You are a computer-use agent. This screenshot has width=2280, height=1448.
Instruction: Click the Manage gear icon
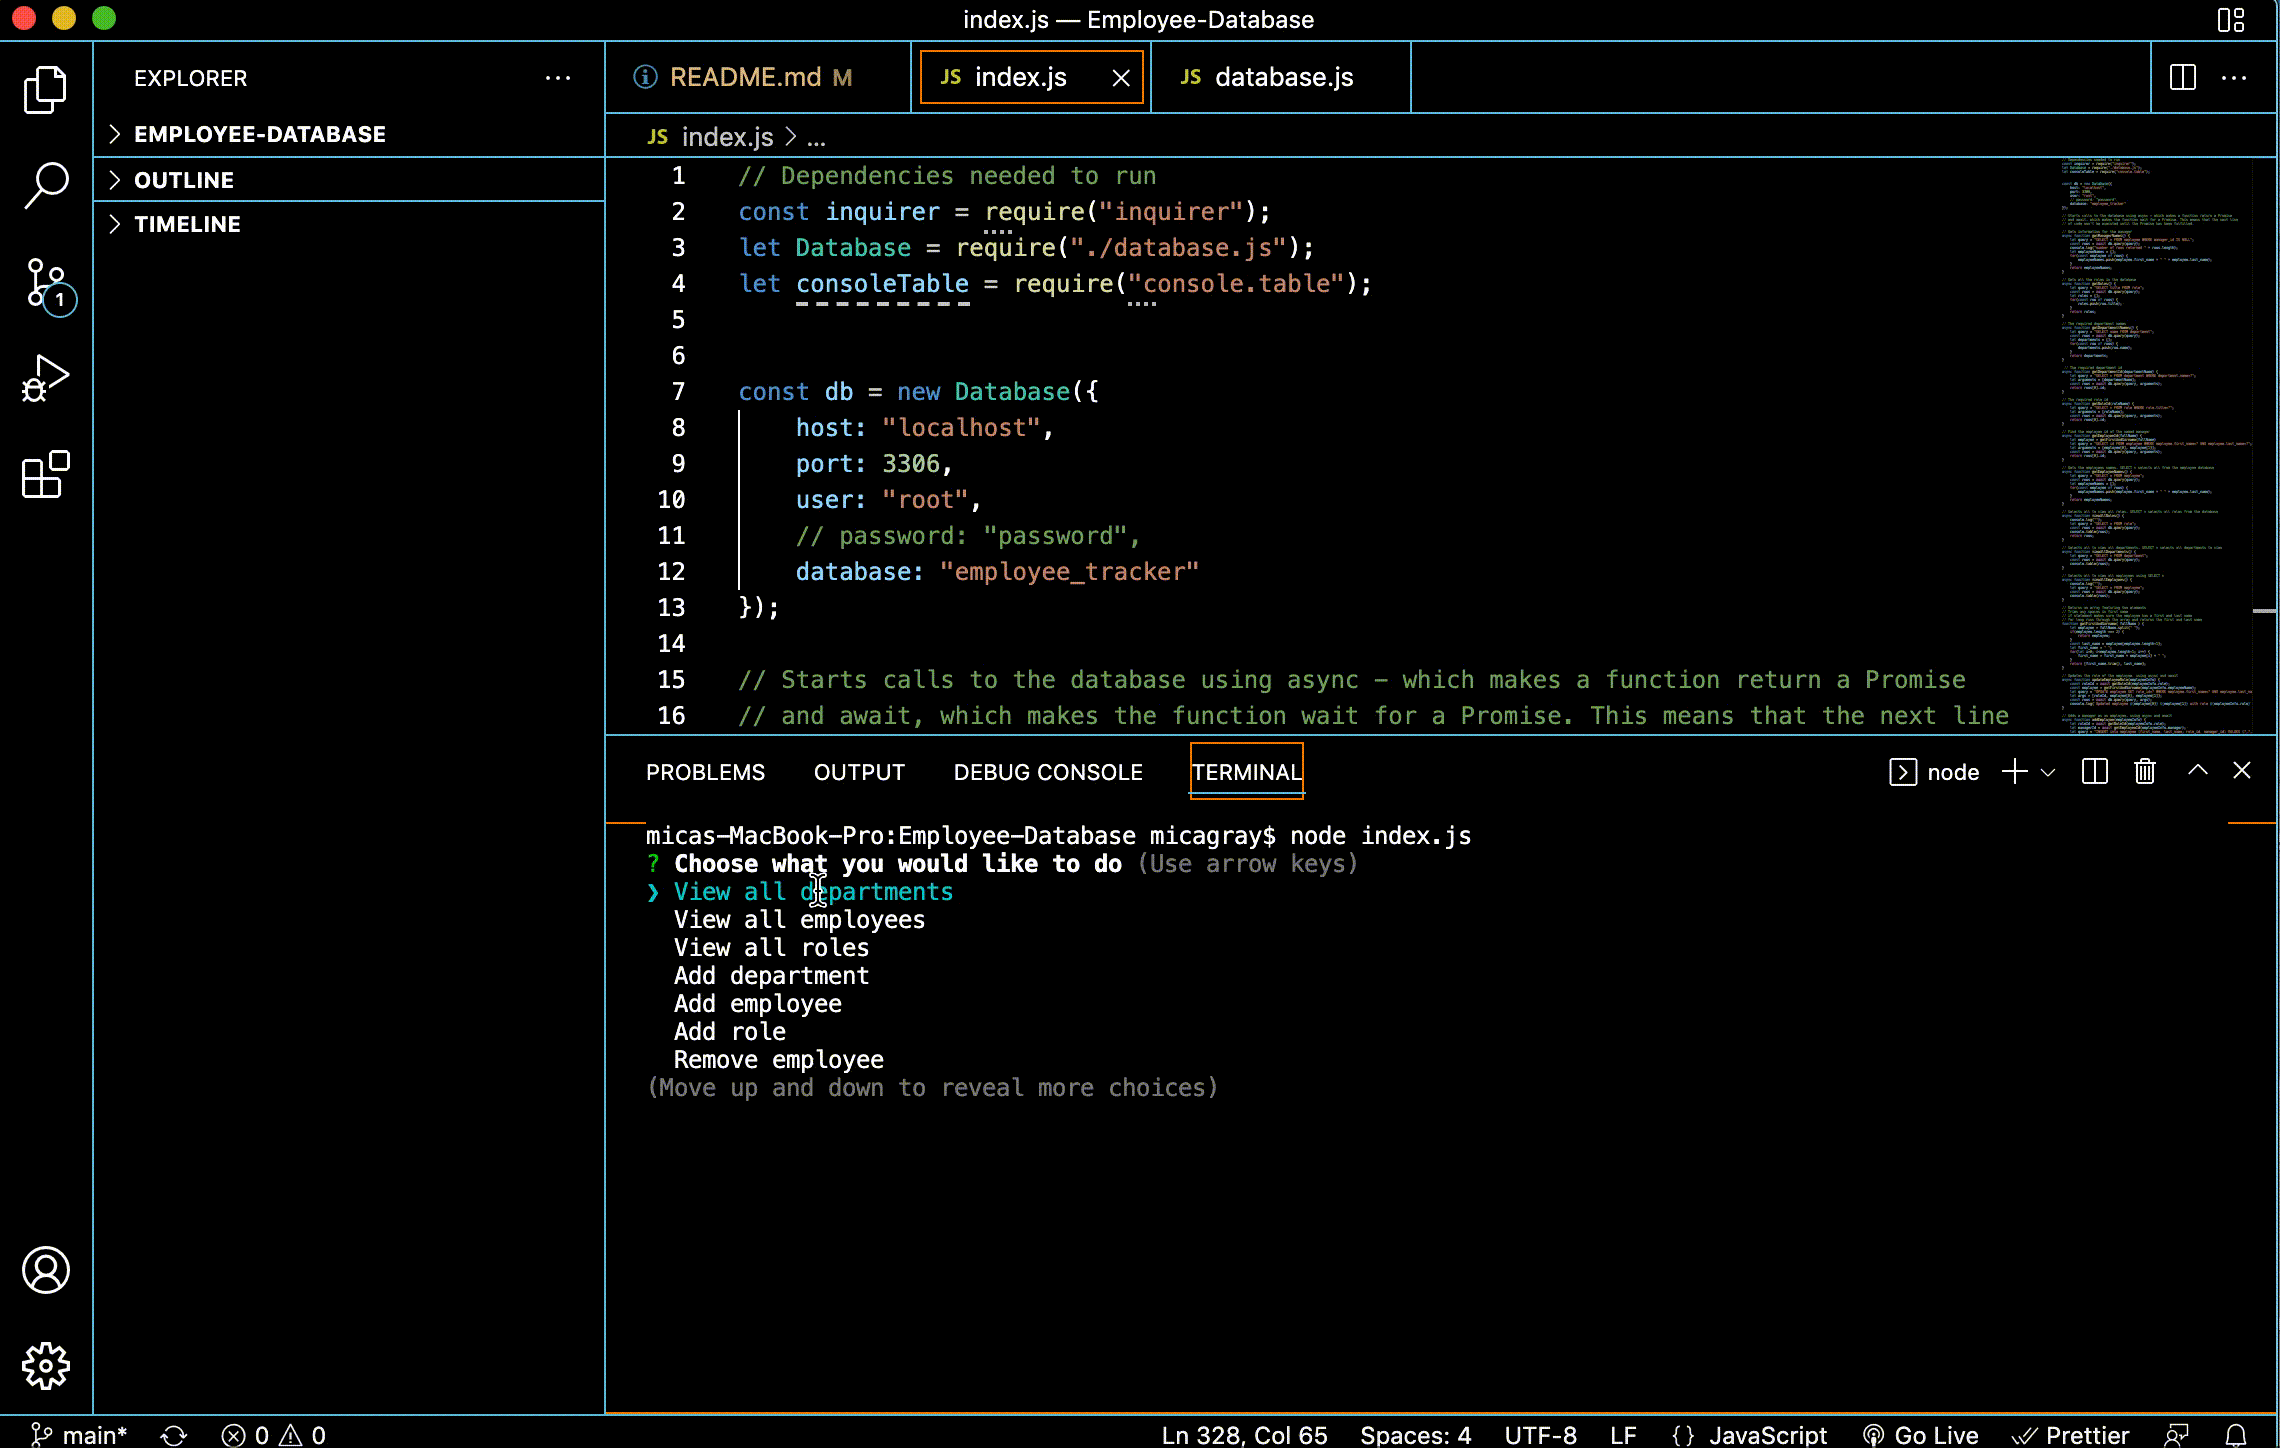(46, 1365)
